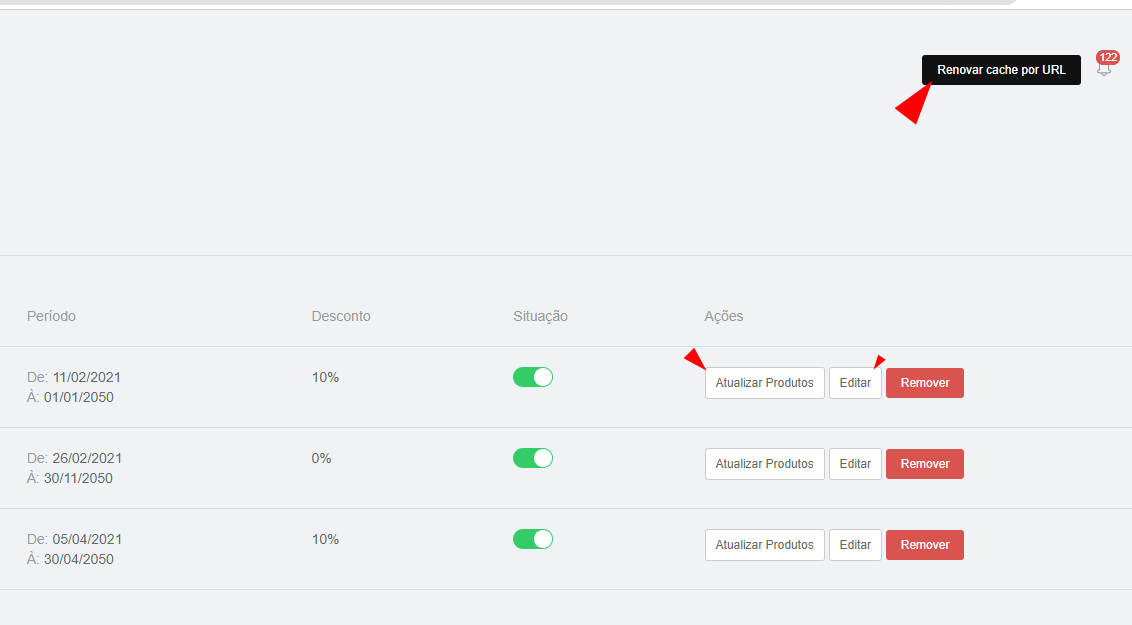Disable the Situação switch for 26/02/2021 period
The width and height of the screenshot is (1132, 625).
pyautogui.click(x=533, y=458)
